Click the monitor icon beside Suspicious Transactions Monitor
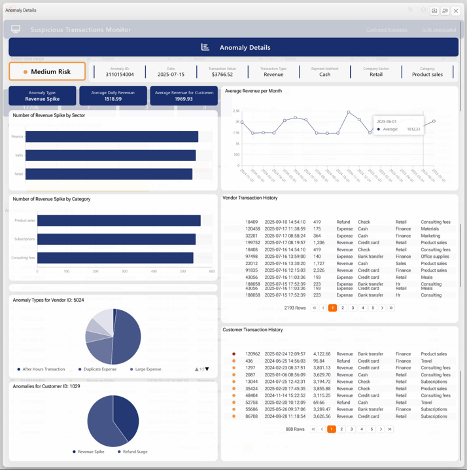Viewport: 467px width, 470px height. pos(15,29)
